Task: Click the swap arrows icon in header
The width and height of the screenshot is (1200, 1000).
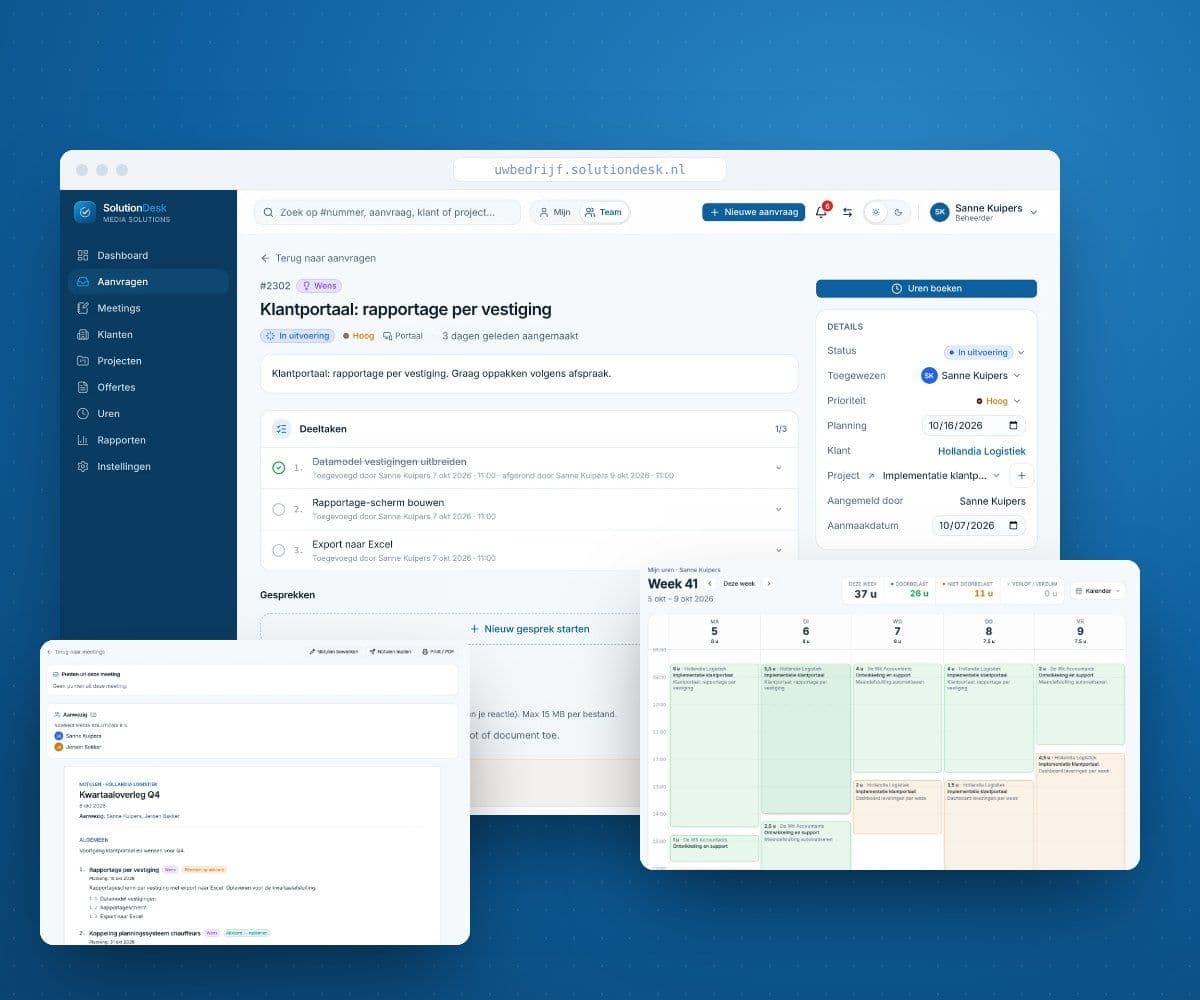Action: (x=847, y=212)
